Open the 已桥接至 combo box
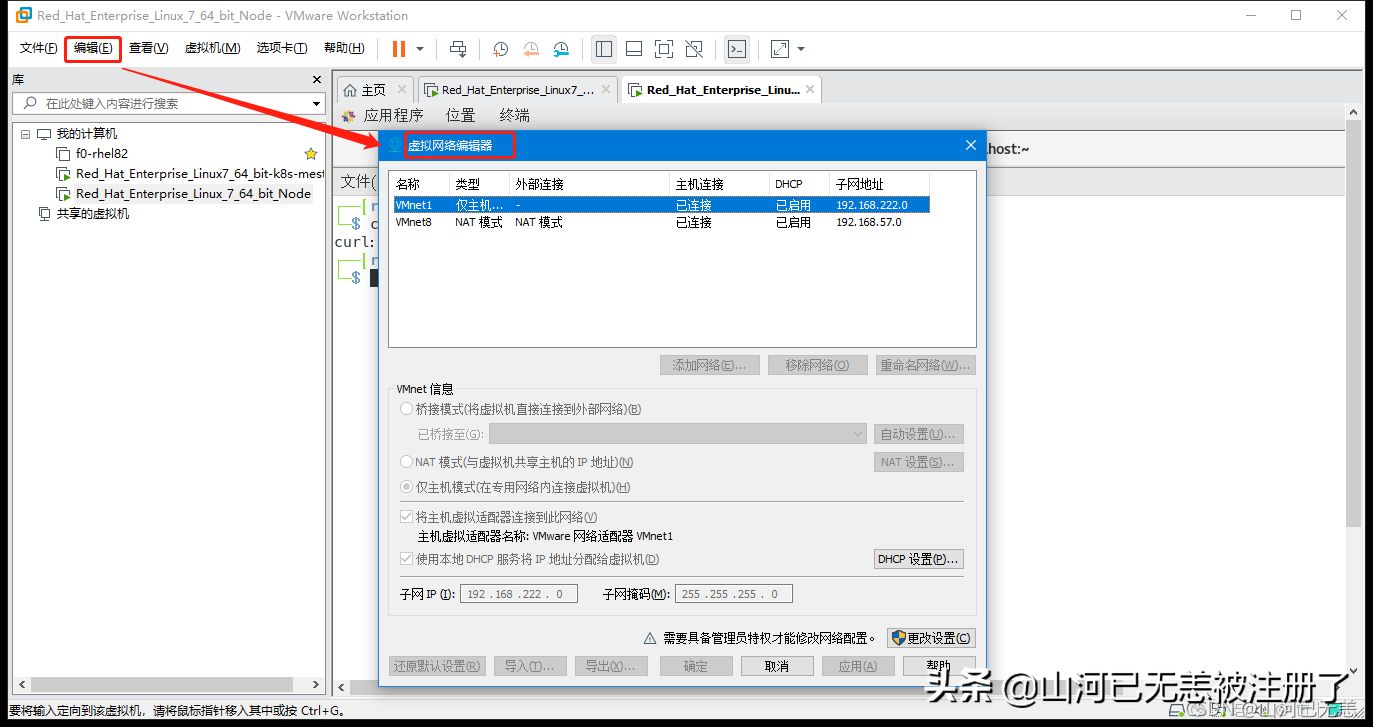Screen dimensions: 1373x727 (678, 434)
